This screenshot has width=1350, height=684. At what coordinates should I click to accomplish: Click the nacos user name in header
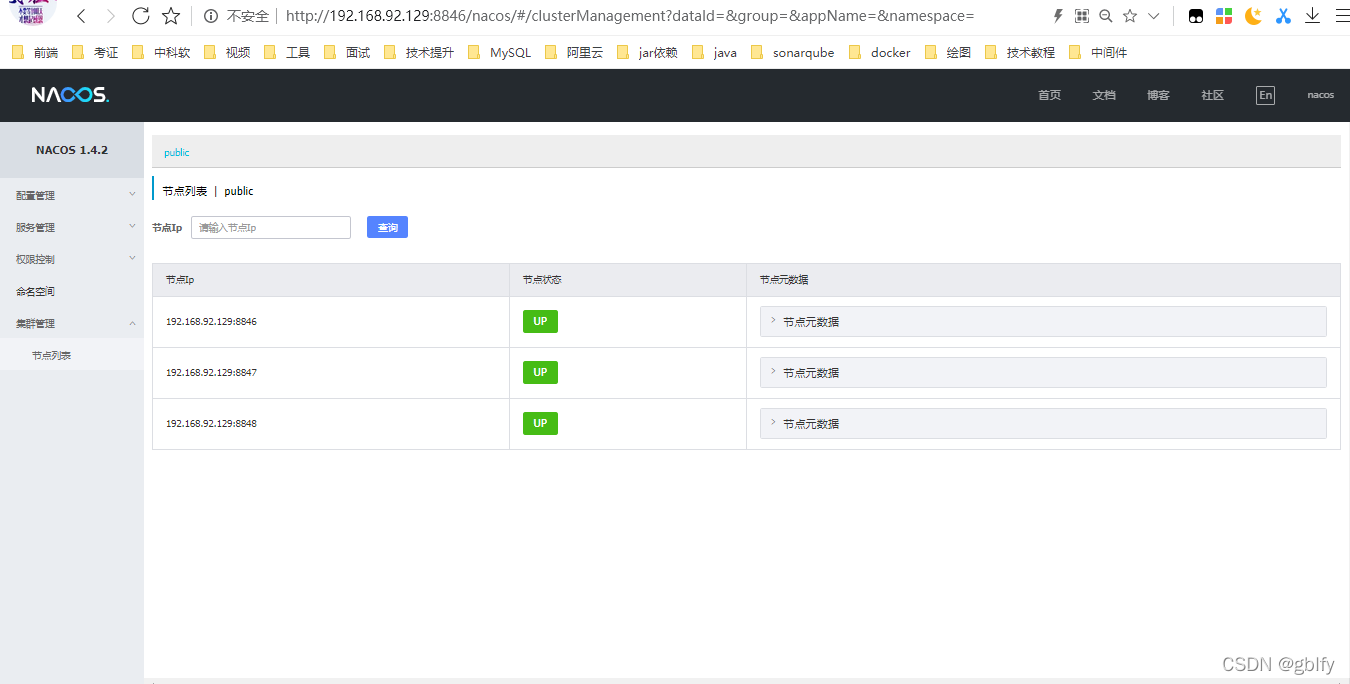pyautogui.click(x=1320, y=95)
